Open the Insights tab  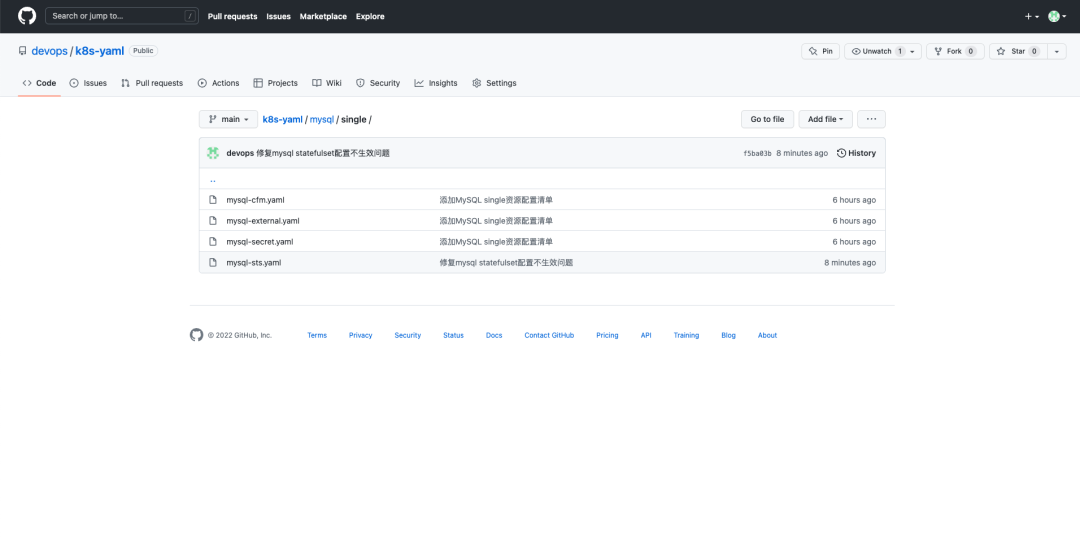436,83
